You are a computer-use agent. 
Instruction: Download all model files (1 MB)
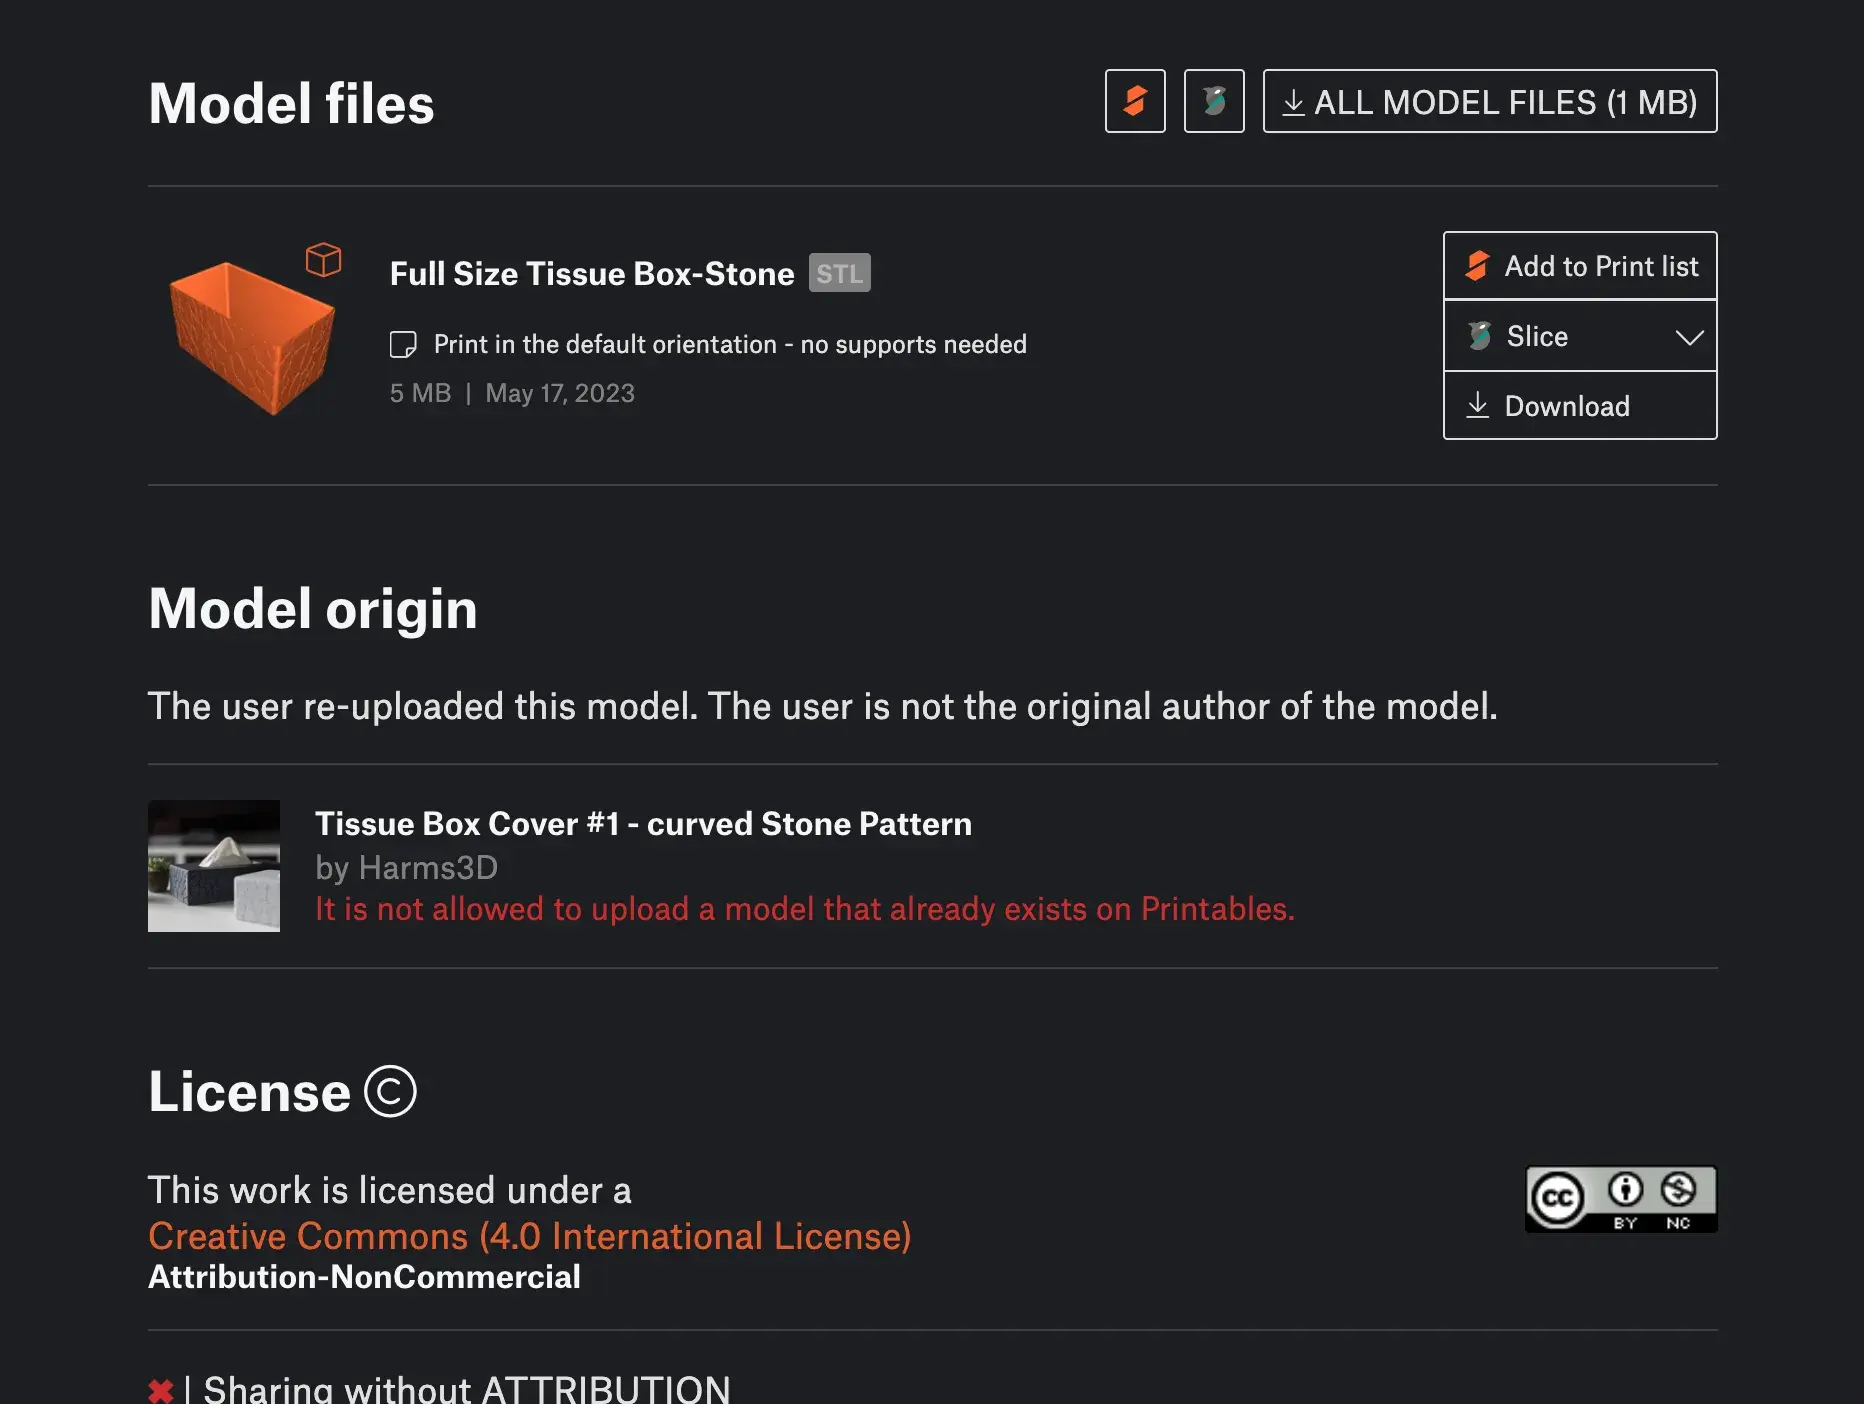[x=1490, y=101]
